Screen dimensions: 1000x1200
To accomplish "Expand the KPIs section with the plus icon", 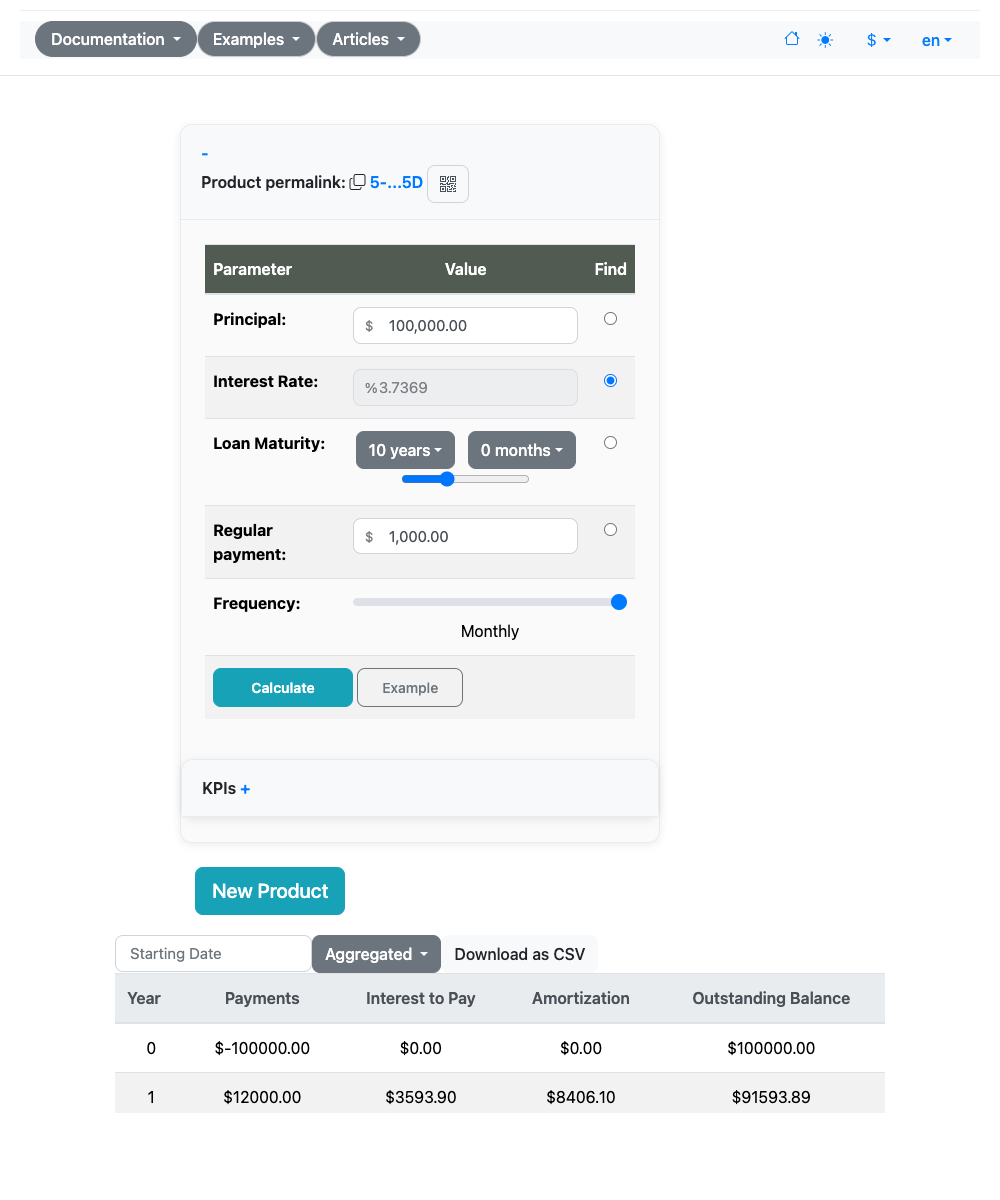I will click(245, 788).
